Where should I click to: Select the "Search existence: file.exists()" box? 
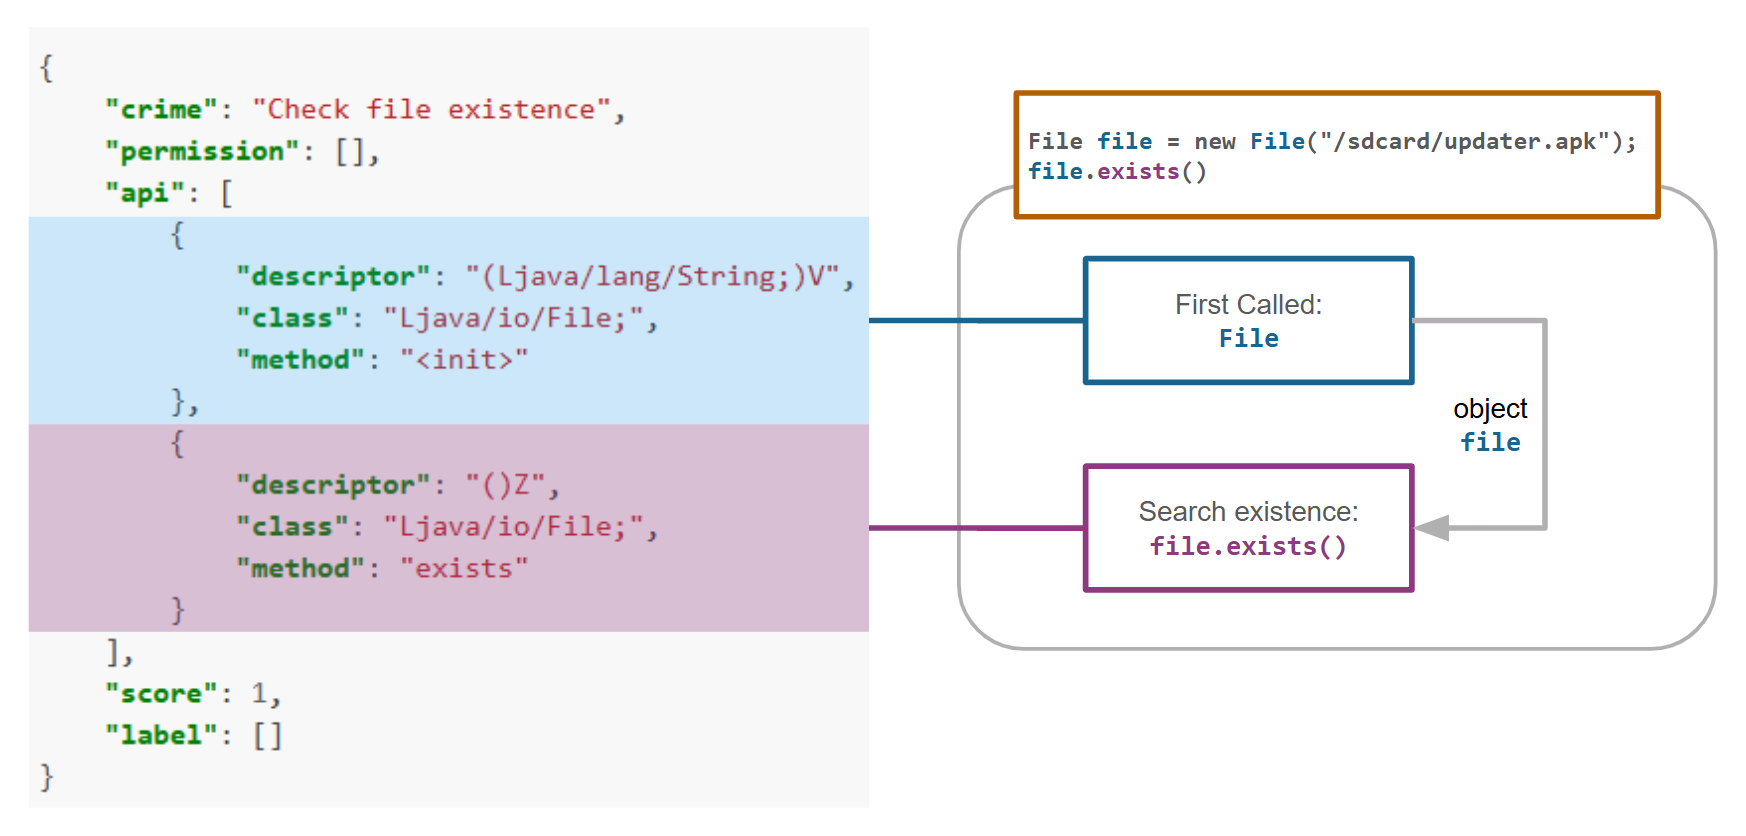tap(1249, 528)
